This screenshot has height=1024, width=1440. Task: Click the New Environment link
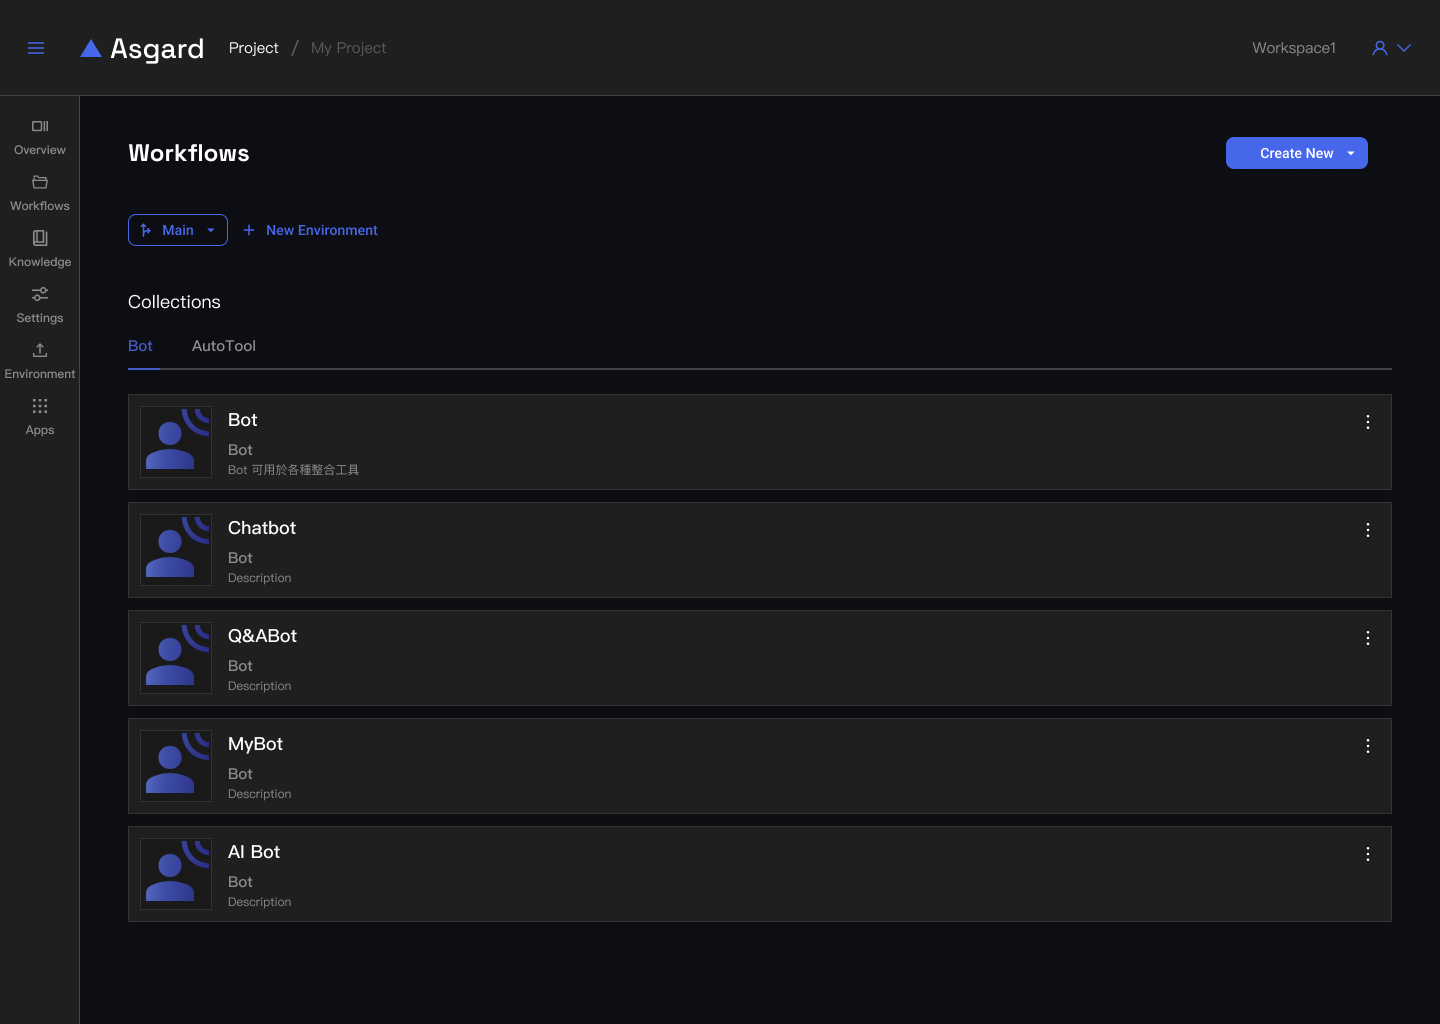pyautogui.click(x=311, y=230)
